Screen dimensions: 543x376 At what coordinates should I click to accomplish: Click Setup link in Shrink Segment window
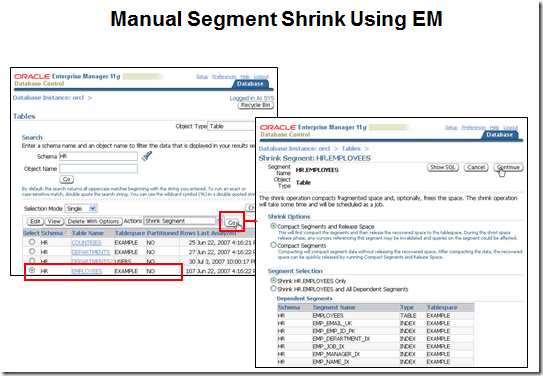[x=451, y=127]
